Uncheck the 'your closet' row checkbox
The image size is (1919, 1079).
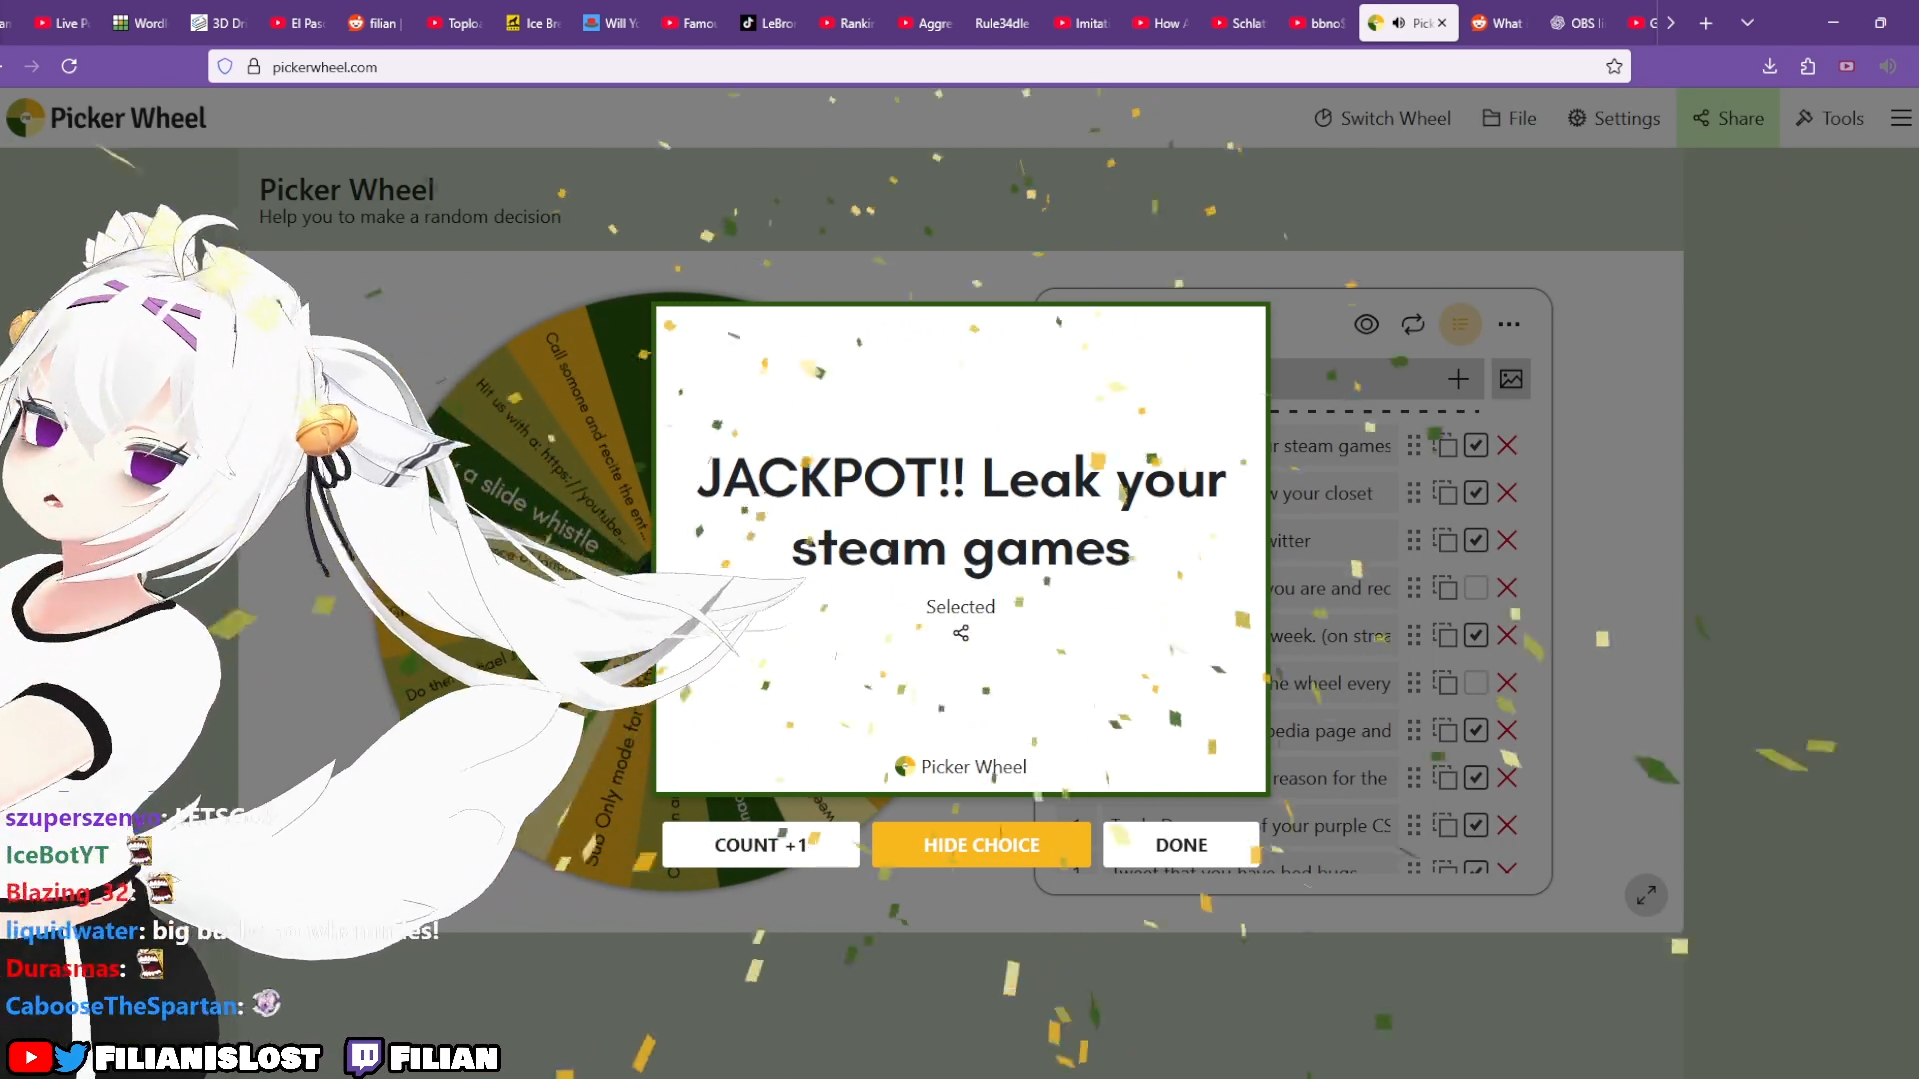click(x=1476, y=493)
